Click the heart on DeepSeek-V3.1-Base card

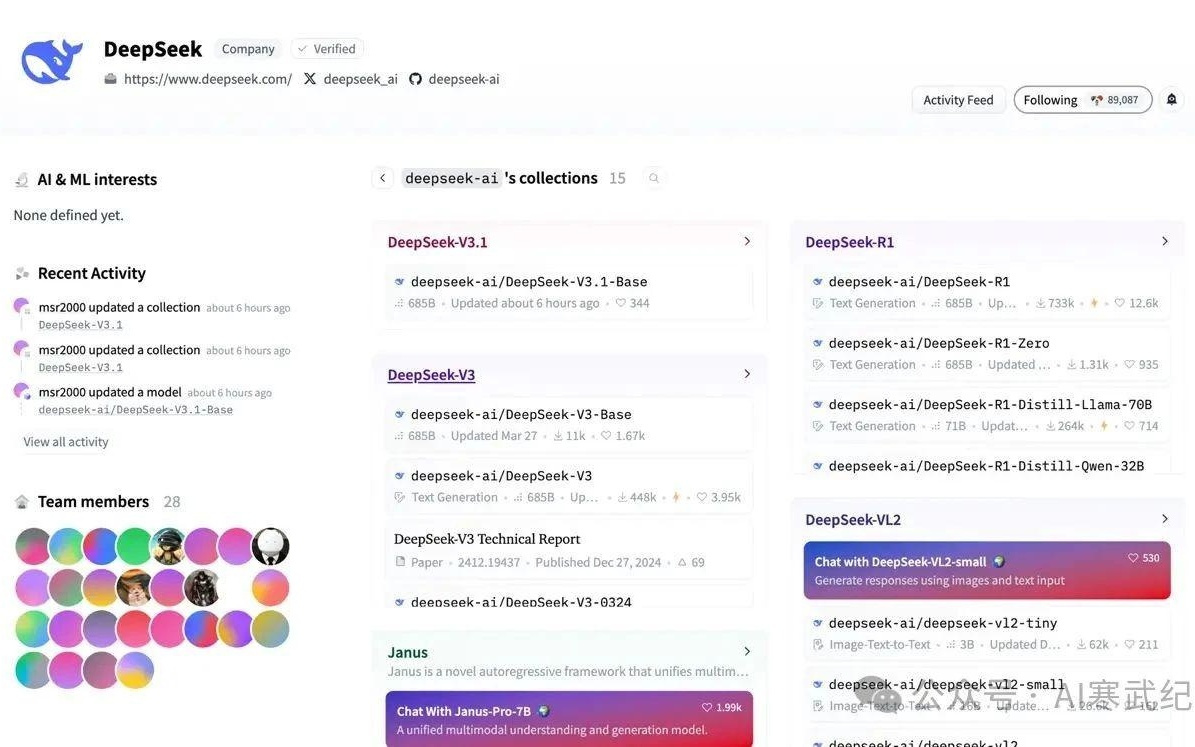click(621, 303)
